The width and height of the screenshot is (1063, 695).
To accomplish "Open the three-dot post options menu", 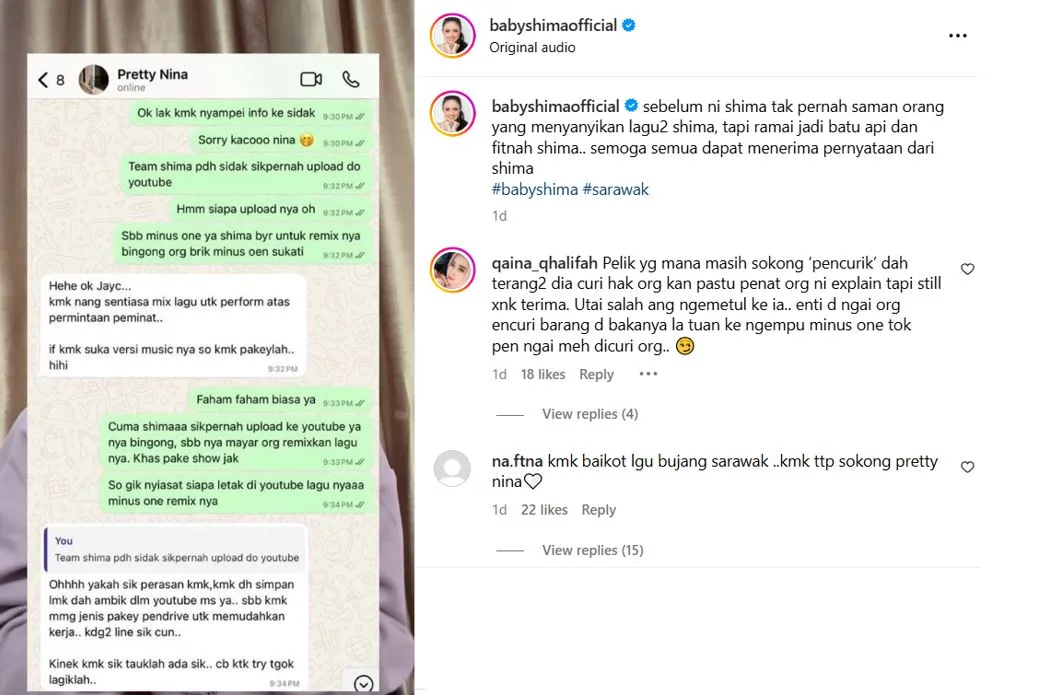I will click(x=957, y=35).
